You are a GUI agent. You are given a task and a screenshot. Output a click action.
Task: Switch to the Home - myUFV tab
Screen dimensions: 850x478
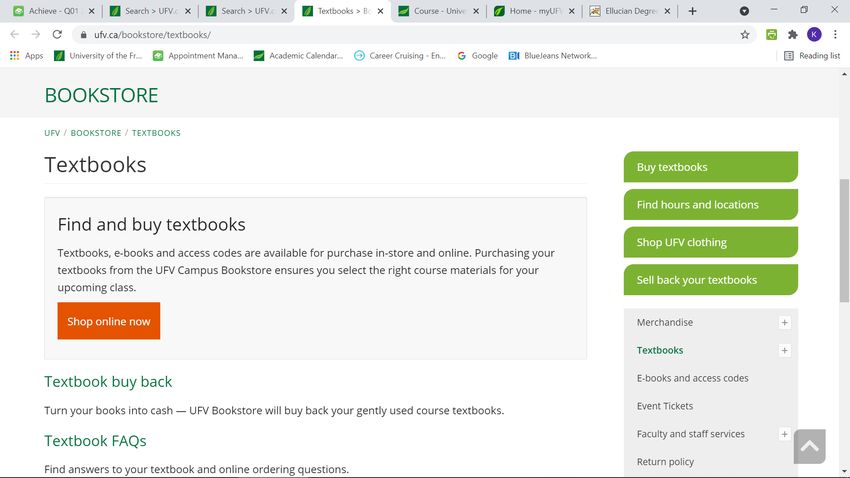point(534,11)
